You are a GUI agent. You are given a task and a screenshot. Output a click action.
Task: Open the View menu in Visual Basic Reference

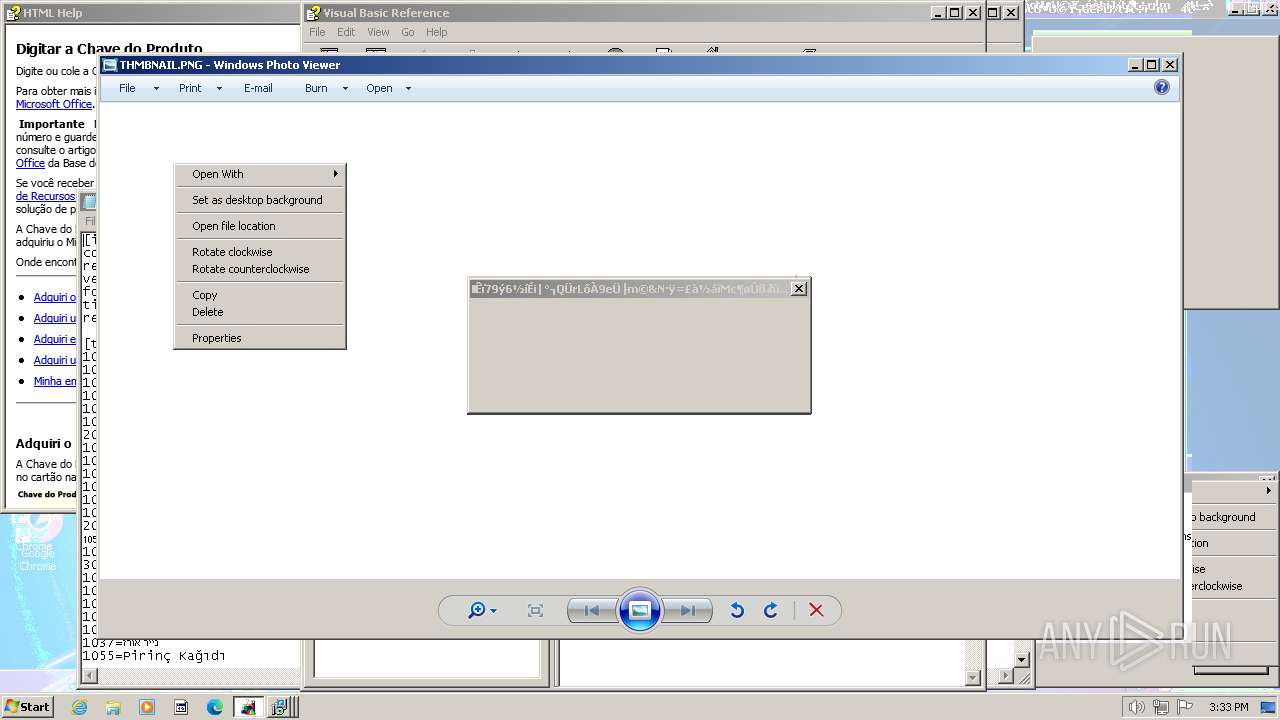click(378, 32)
